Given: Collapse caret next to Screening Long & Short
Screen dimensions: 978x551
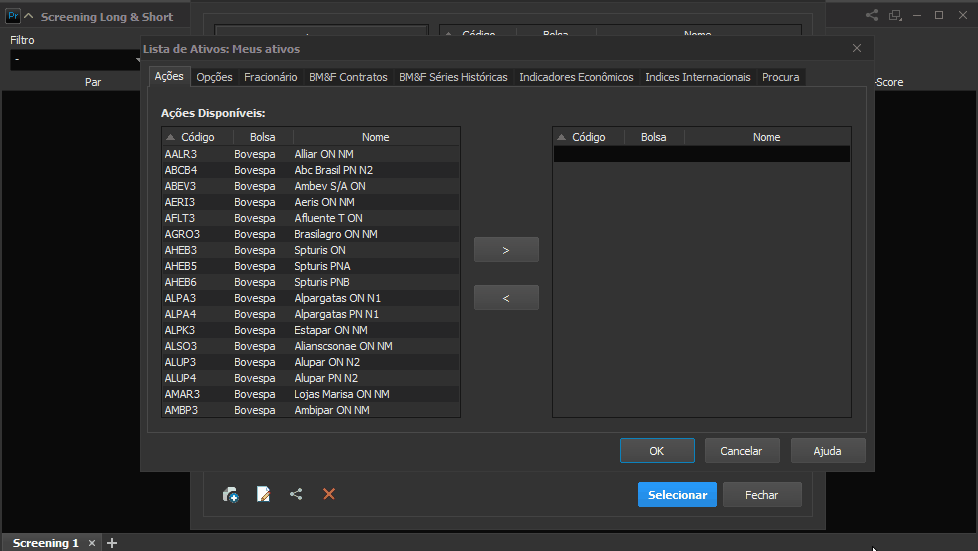Looking at the screenshot, I should pyautogui.click(x=29, y=16).
